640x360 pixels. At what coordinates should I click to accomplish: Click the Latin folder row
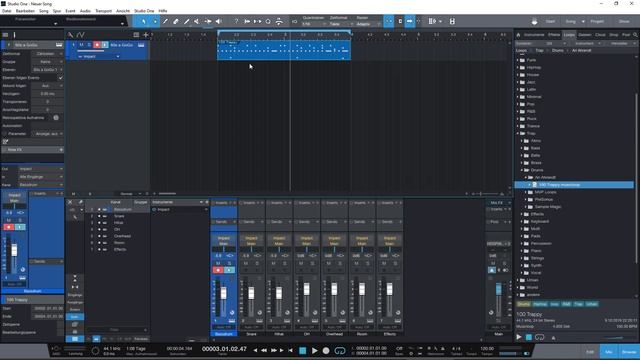pos(574,89)
